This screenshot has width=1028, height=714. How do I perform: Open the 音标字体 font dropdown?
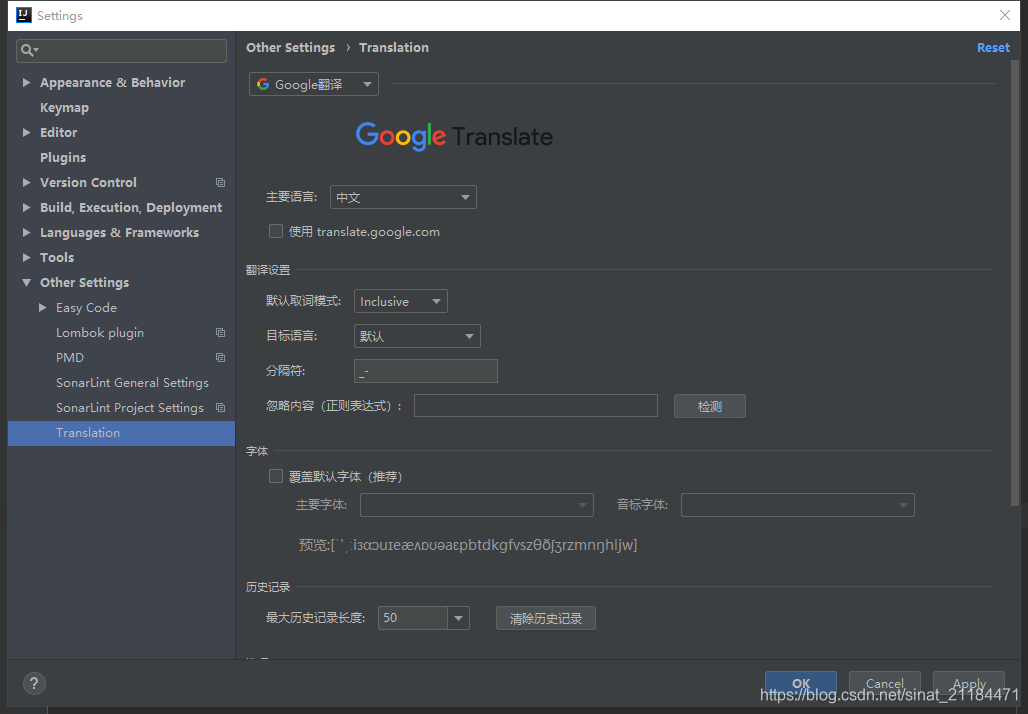(797, 505)
